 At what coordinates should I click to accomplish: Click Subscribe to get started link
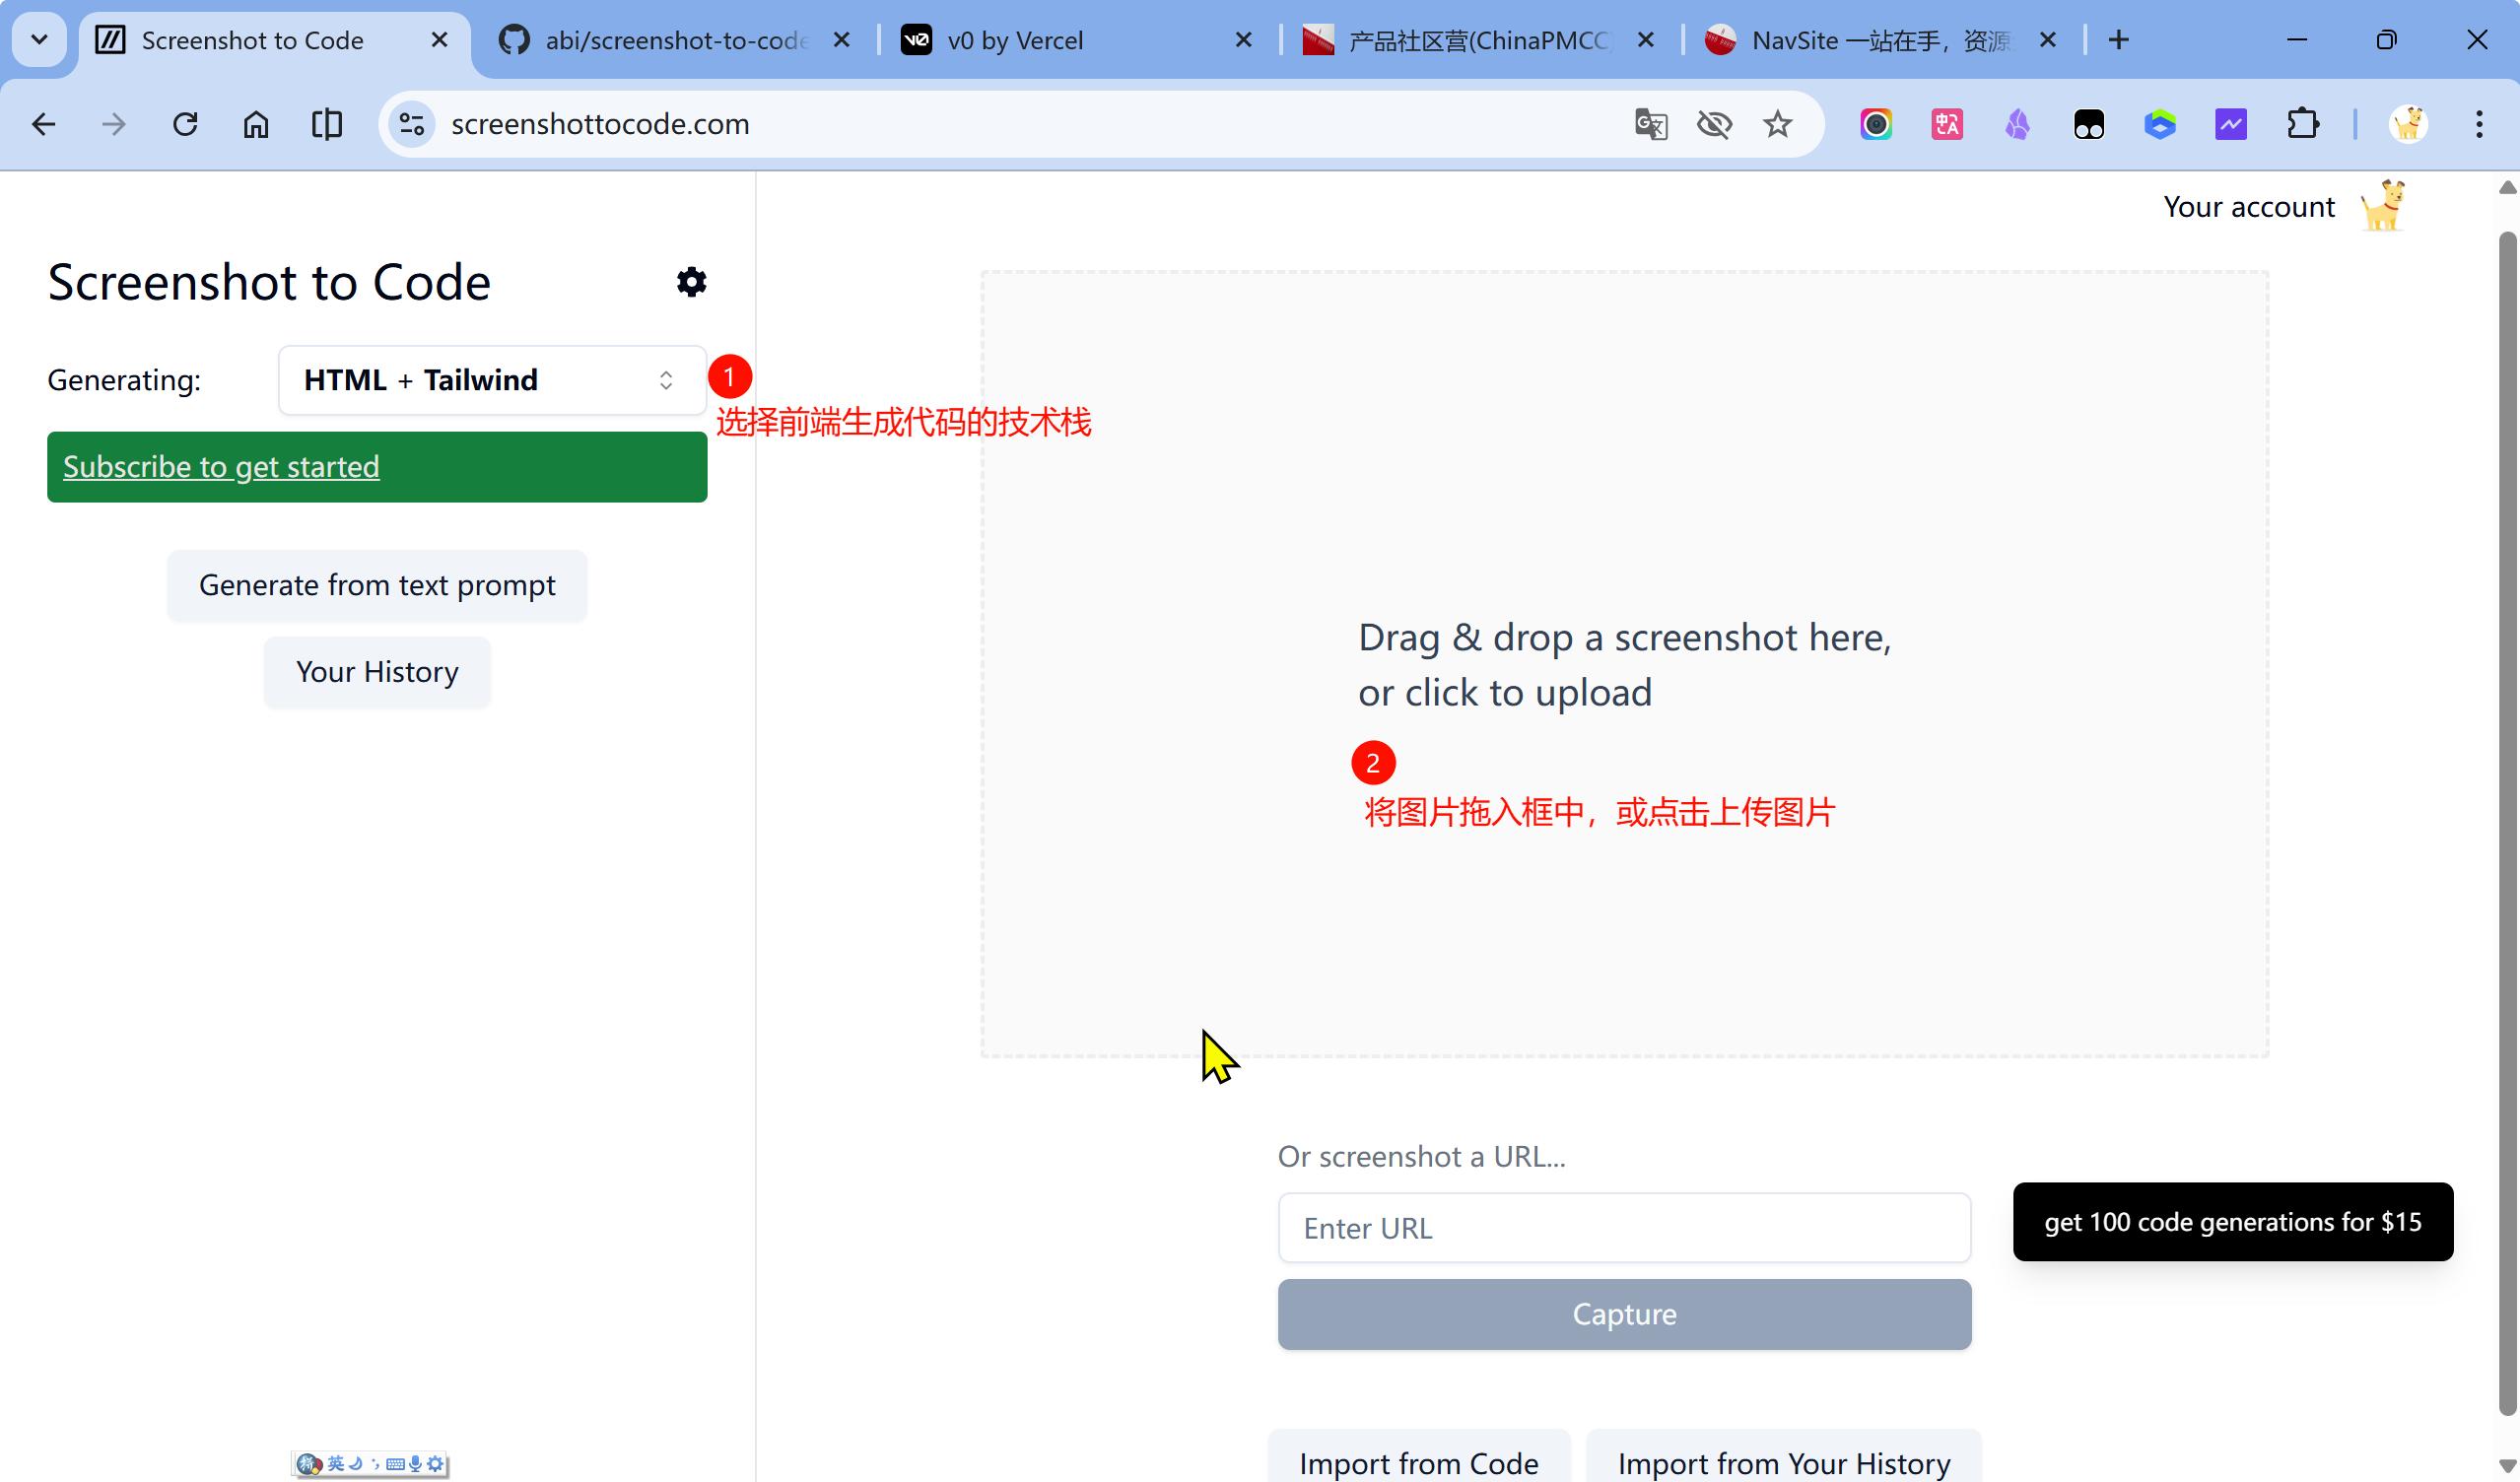[x=221, y=467]
